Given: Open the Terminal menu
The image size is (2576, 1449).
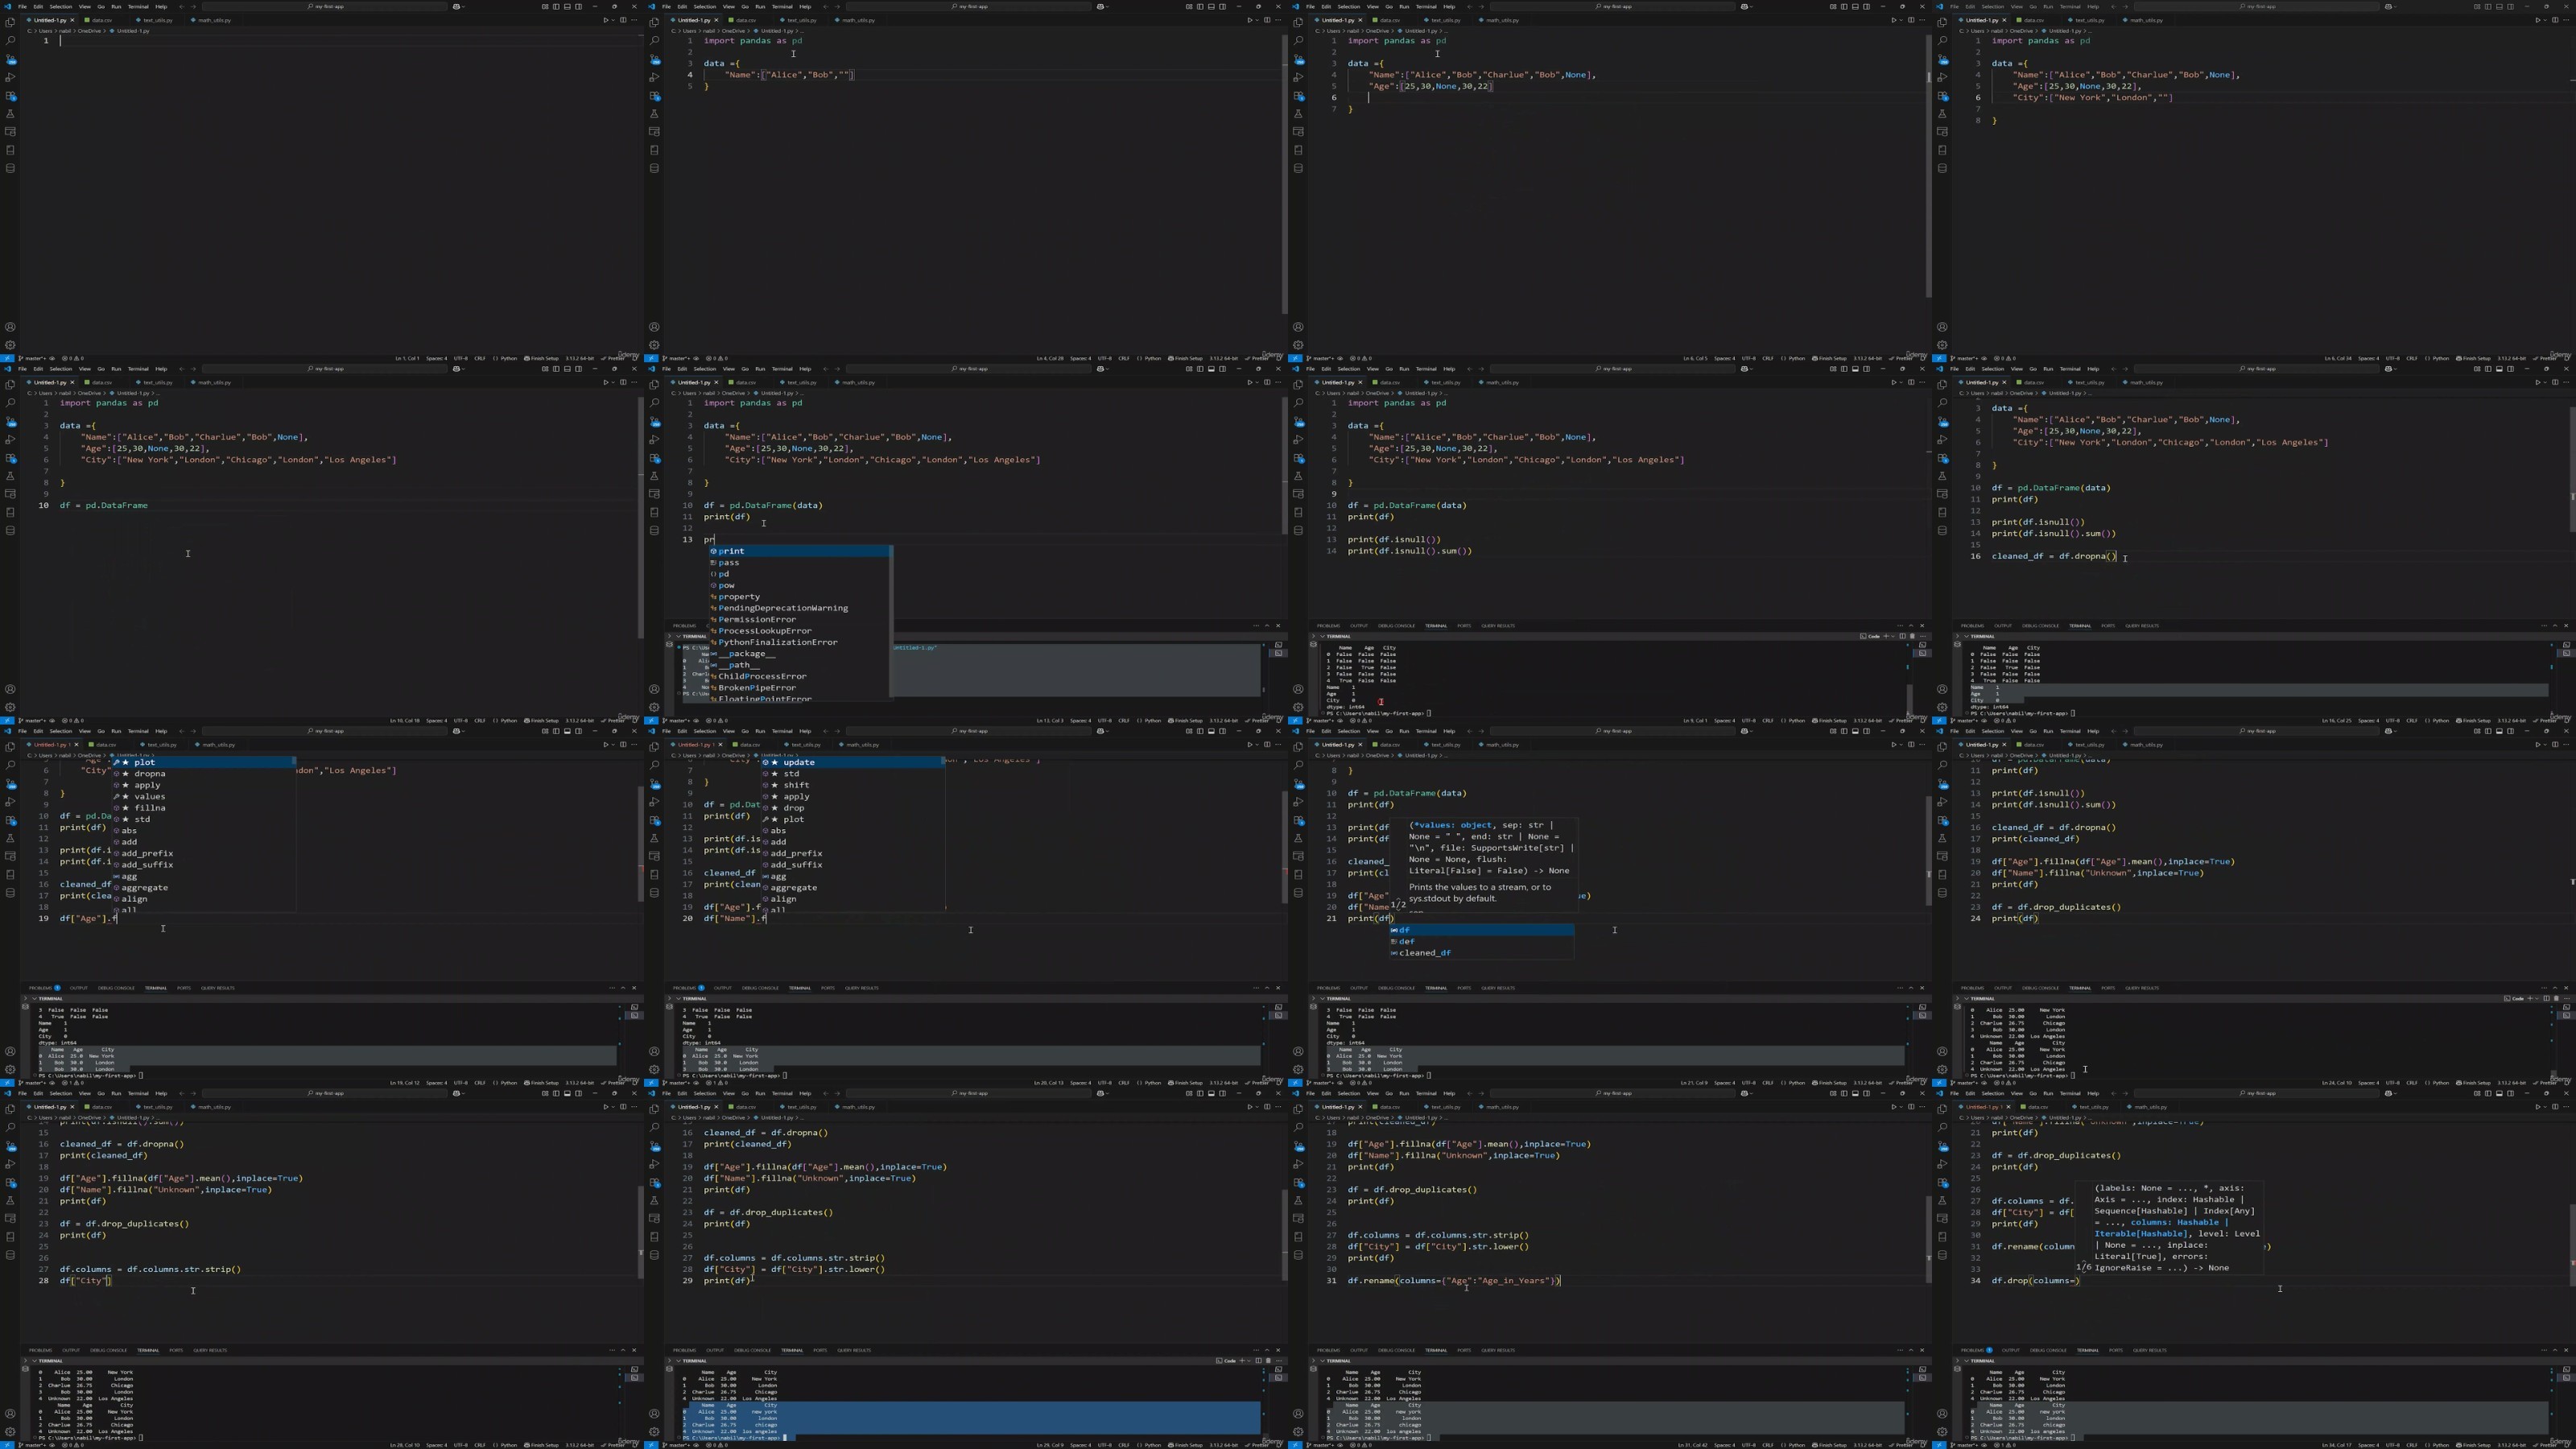Looking at the screenshot, I should [138, 6].
